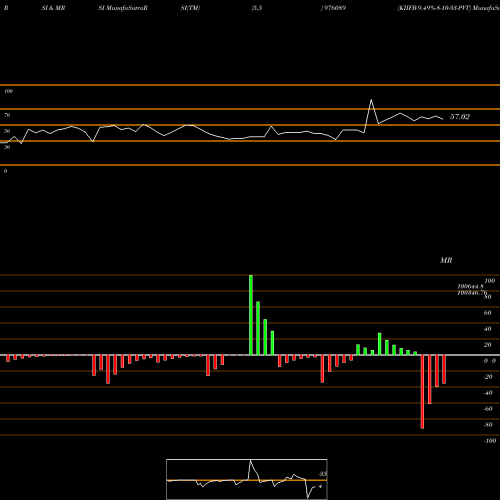Click the MR axis label -60

pos(488,409)
